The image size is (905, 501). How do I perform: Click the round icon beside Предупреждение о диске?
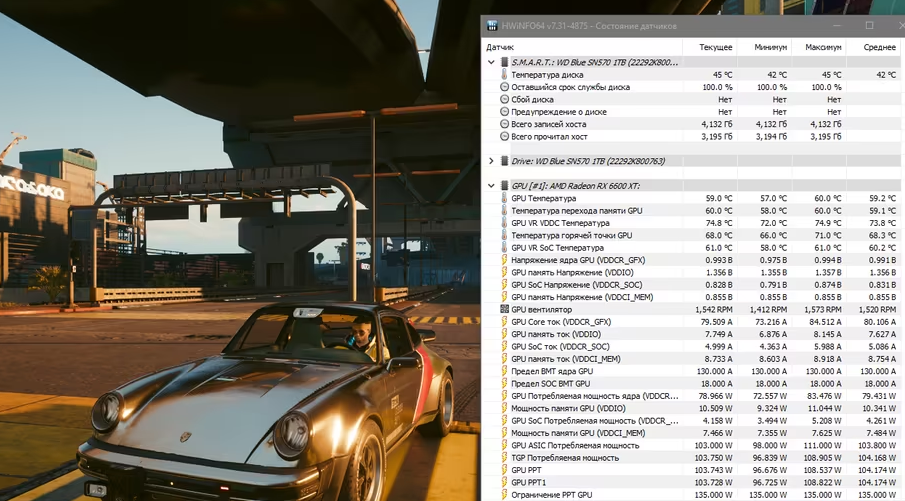pos(504,111)
